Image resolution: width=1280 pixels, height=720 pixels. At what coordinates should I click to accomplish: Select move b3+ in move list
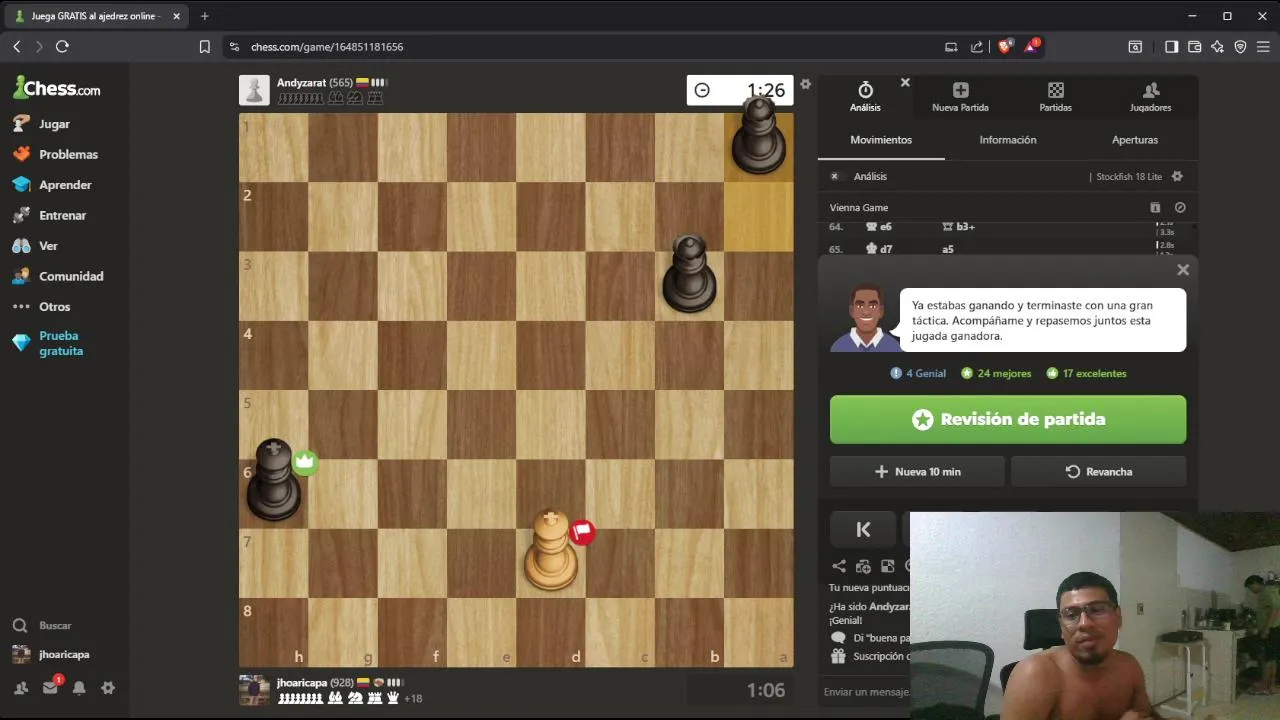pos(958,227)
